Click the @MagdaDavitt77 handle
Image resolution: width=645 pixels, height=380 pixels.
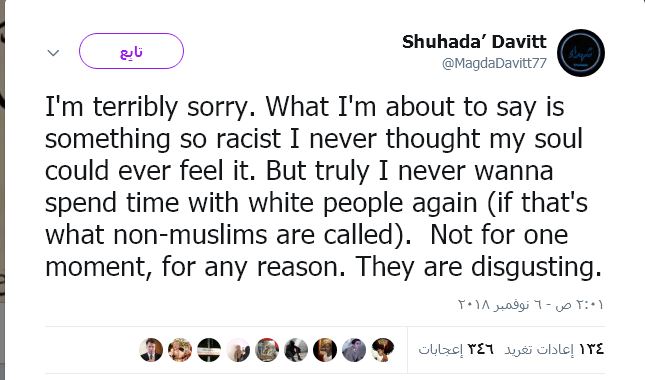coord(494,63)
